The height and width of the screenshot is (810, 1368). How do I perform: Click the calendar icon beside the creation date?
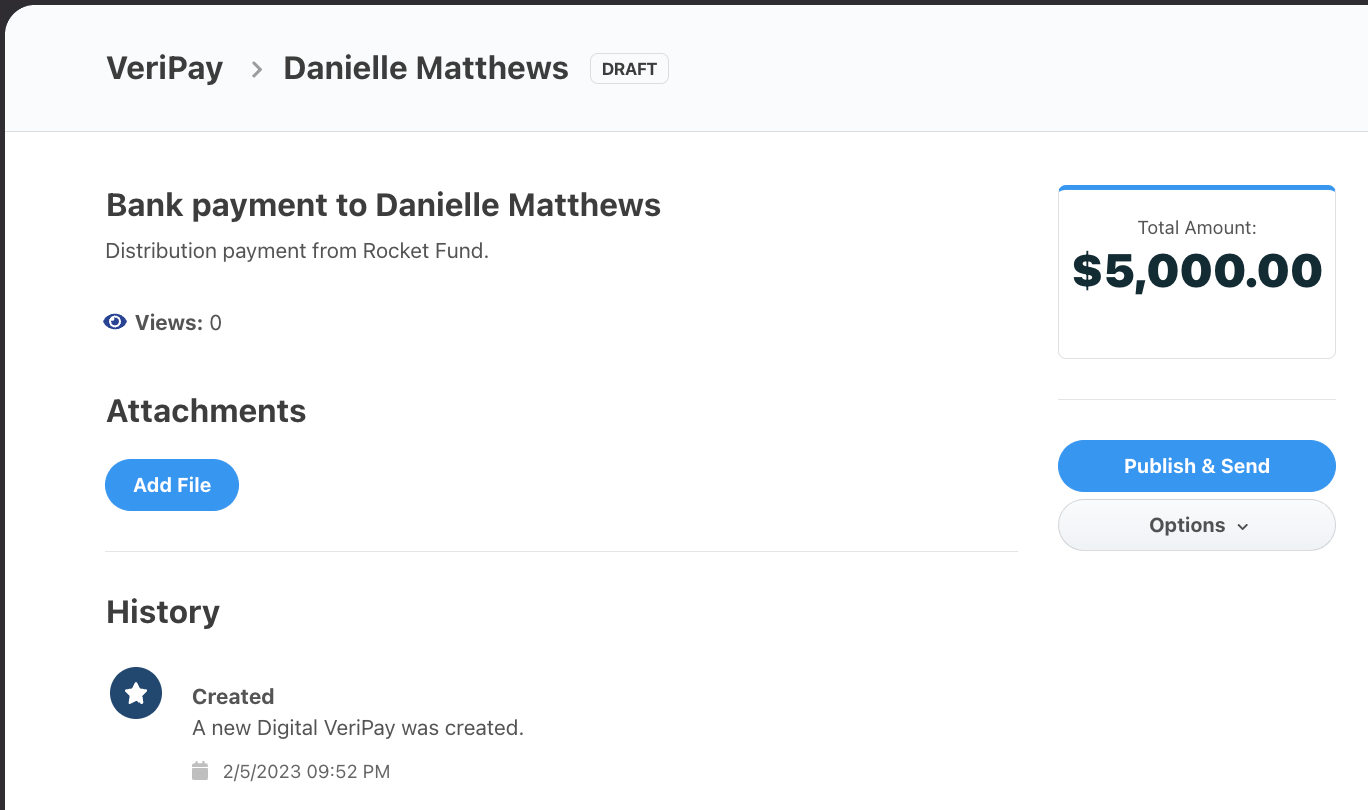click(199, 770)
